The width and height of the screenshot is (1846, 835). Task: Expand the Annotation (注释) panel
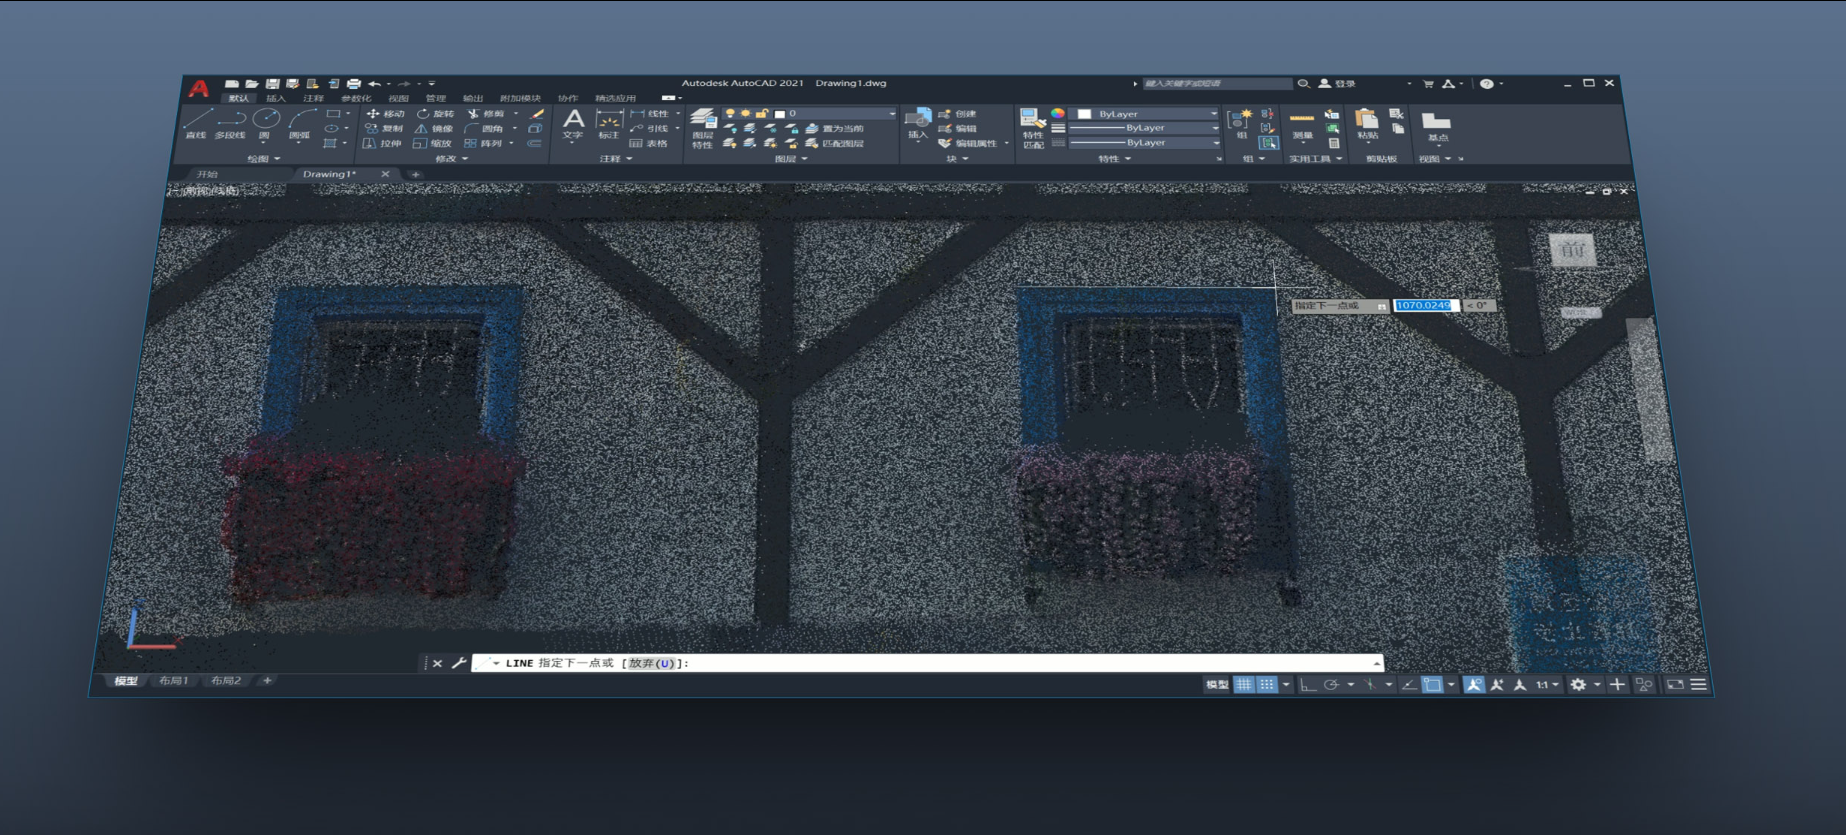pyautogui.click(x=616, y=159)
